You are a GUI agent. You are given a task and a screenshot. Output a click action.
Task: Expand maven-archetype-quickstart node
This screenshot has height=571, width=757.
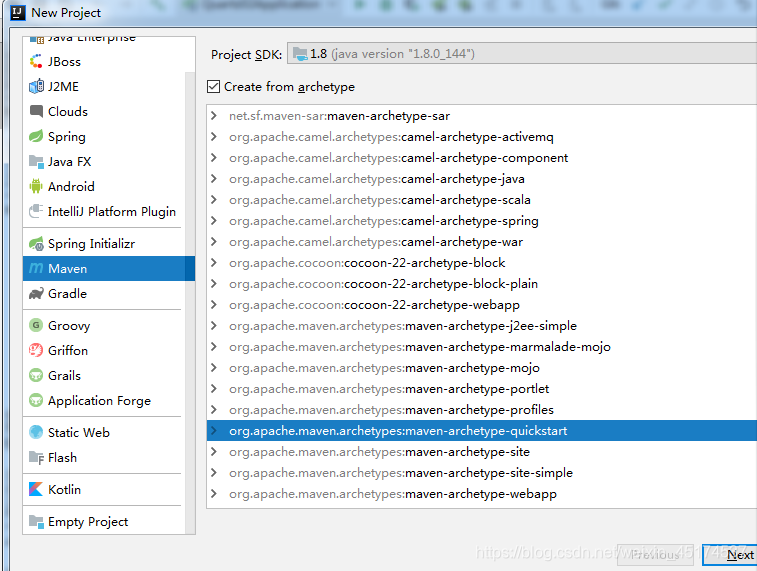(x=214, y=431)
